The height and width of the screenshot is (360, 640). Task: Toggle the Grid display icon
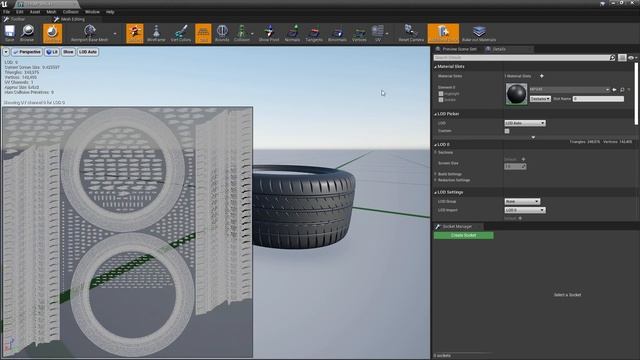coord(203,33)
